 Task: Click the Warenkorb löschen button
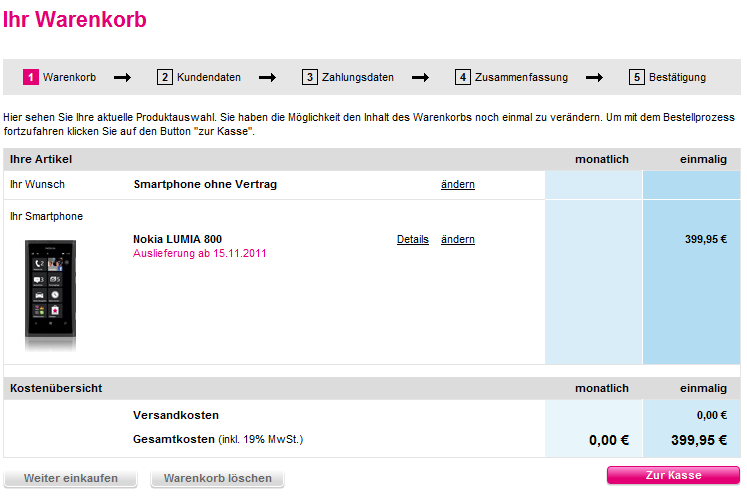click(217, 478)
